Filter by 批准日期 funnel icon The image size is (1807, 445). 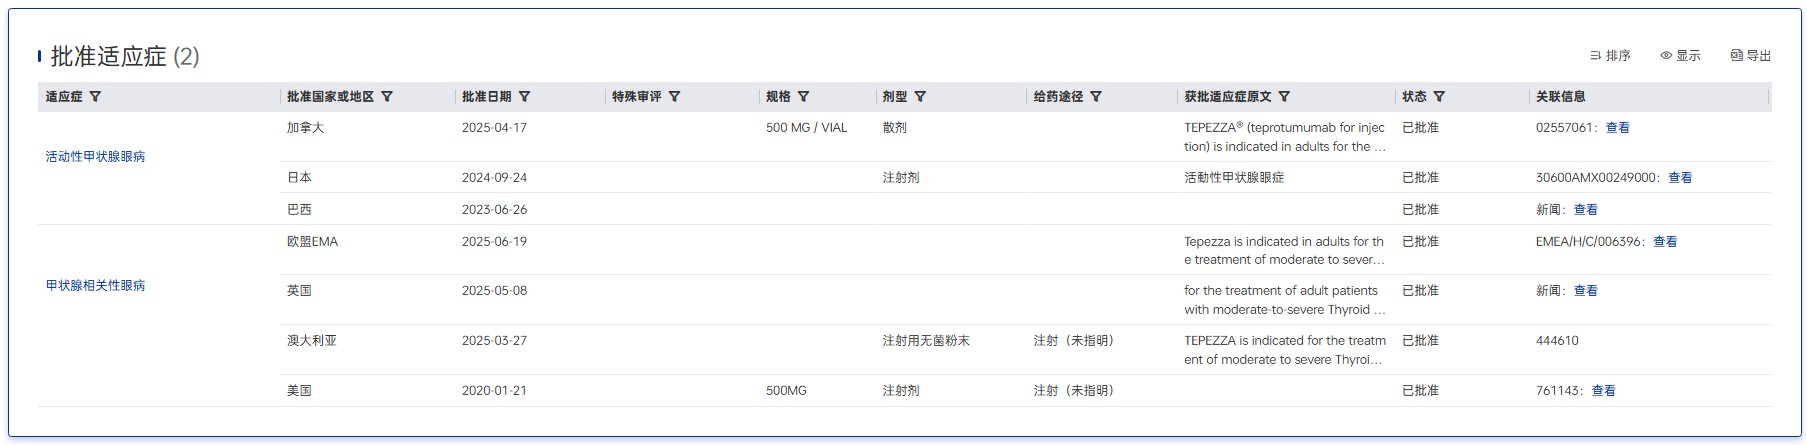[524, 97]
